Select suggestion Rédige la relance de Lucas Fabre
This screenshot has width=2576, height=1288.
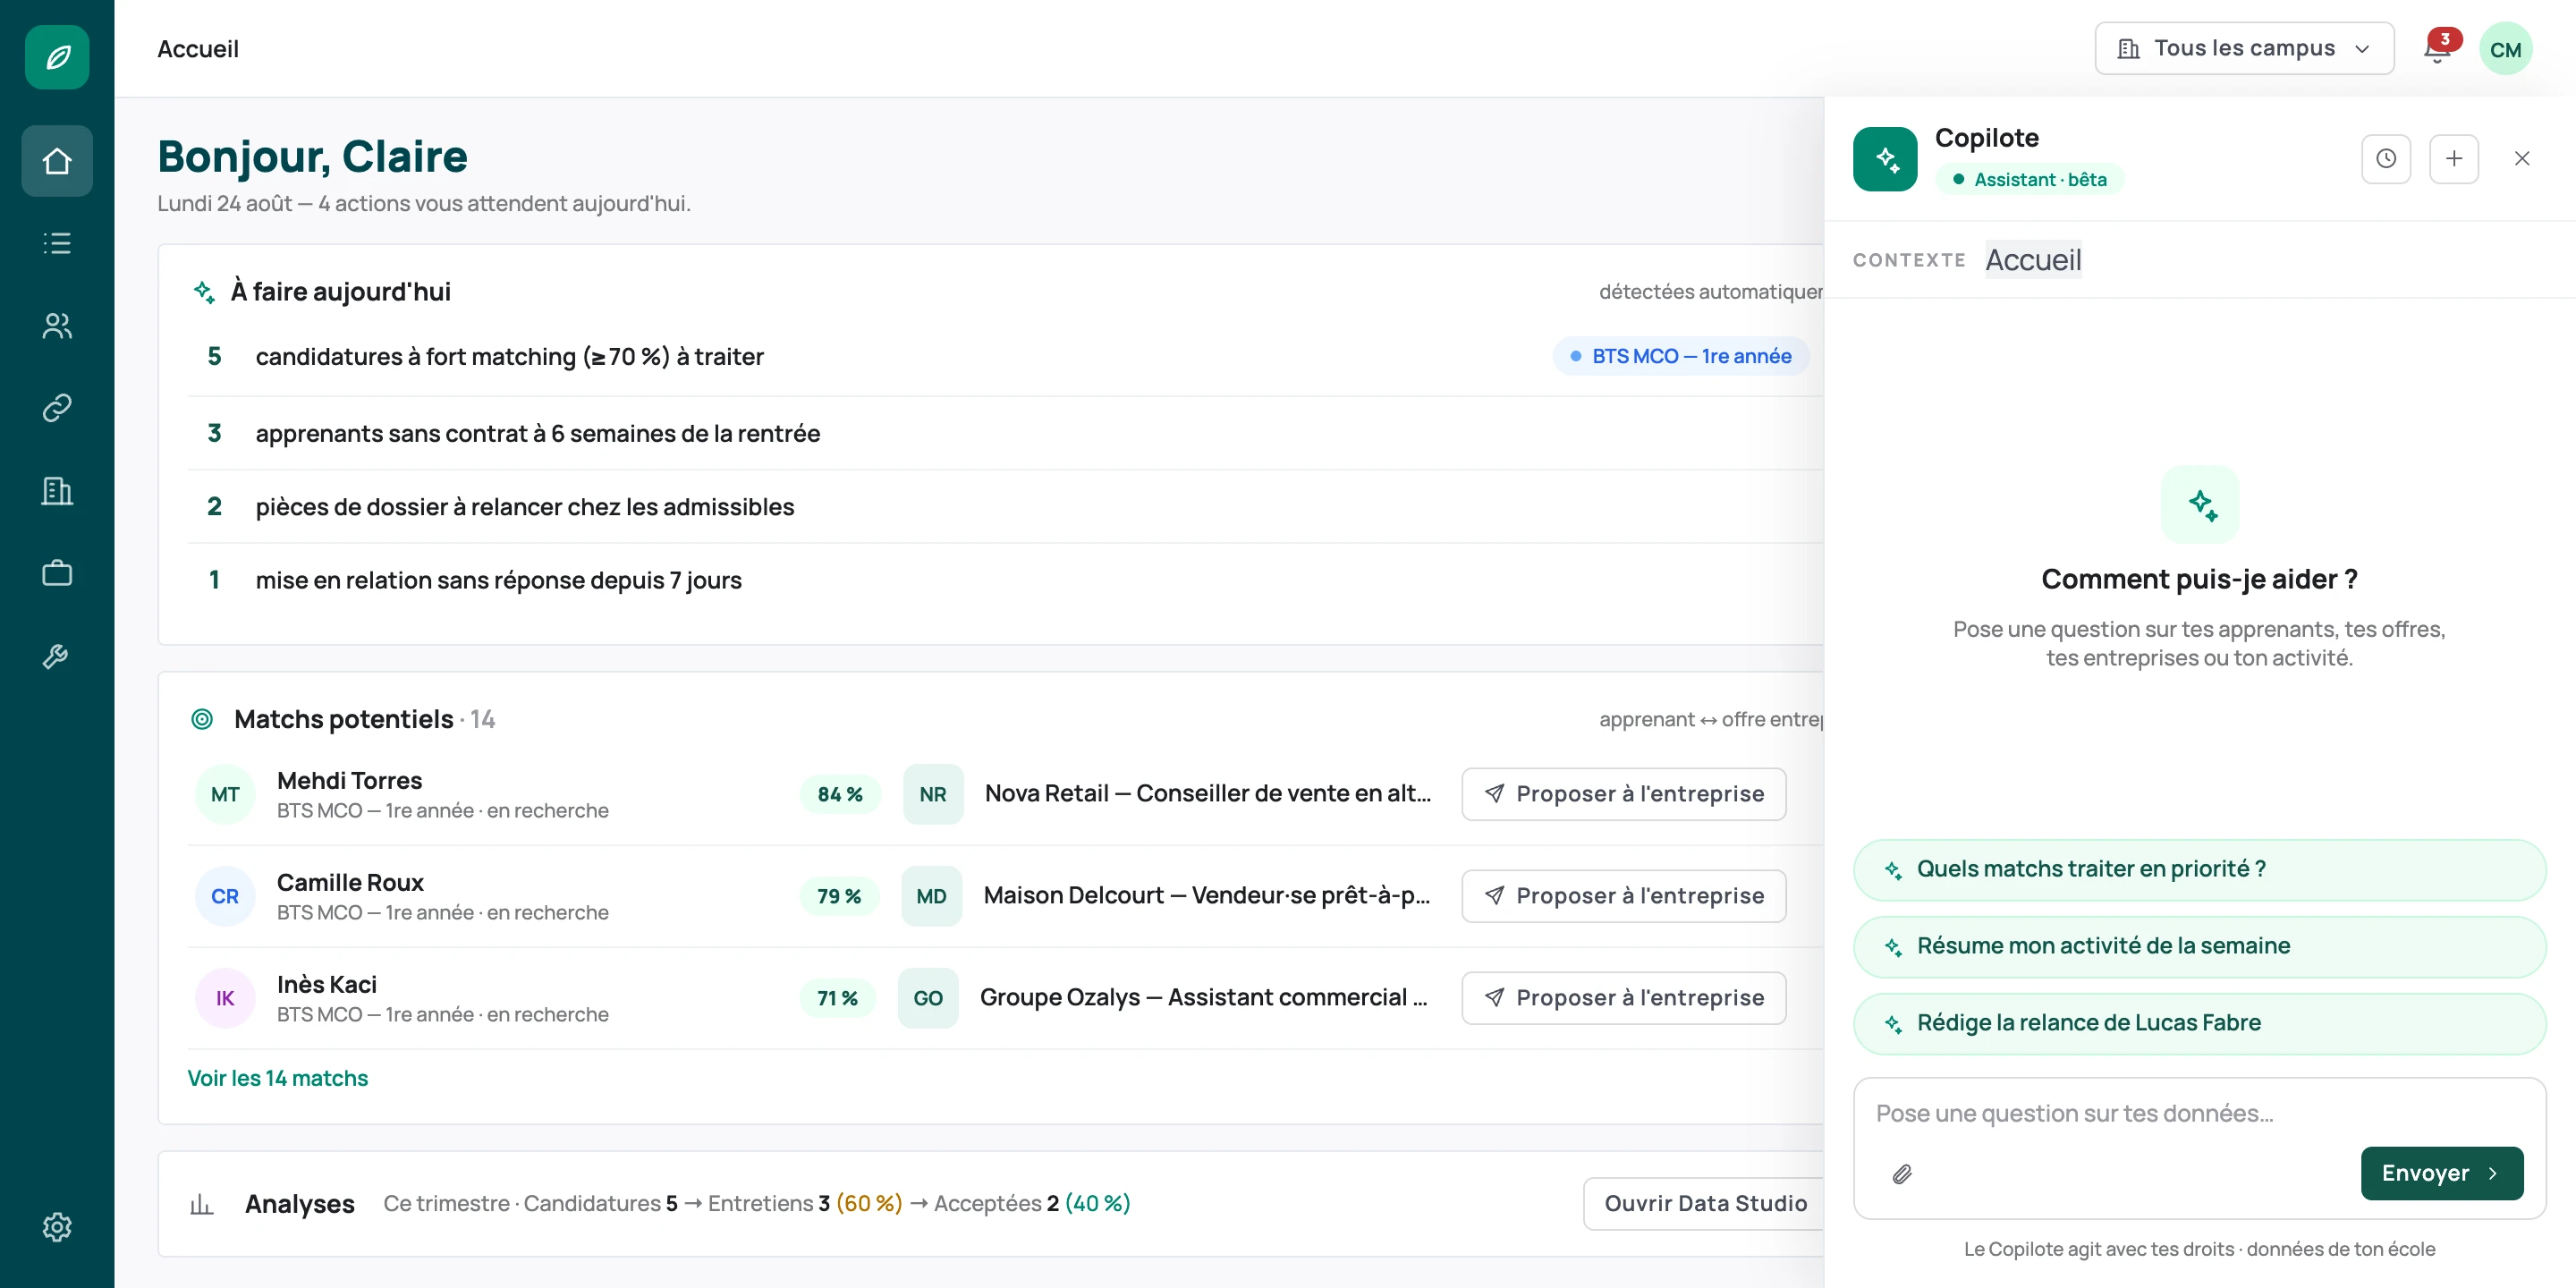click(x=2199, y=1024)
